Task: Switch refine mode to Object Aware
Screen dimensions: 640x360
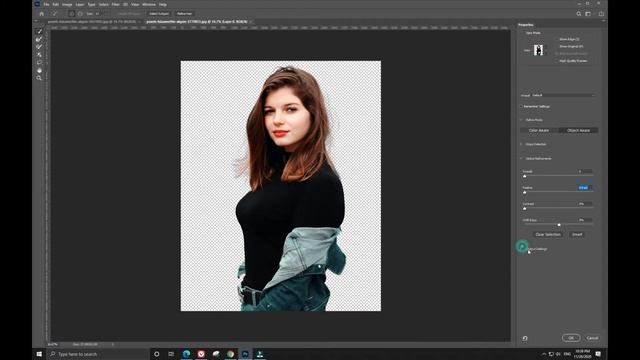Action: pyautogui.click(x=578, y=130)
